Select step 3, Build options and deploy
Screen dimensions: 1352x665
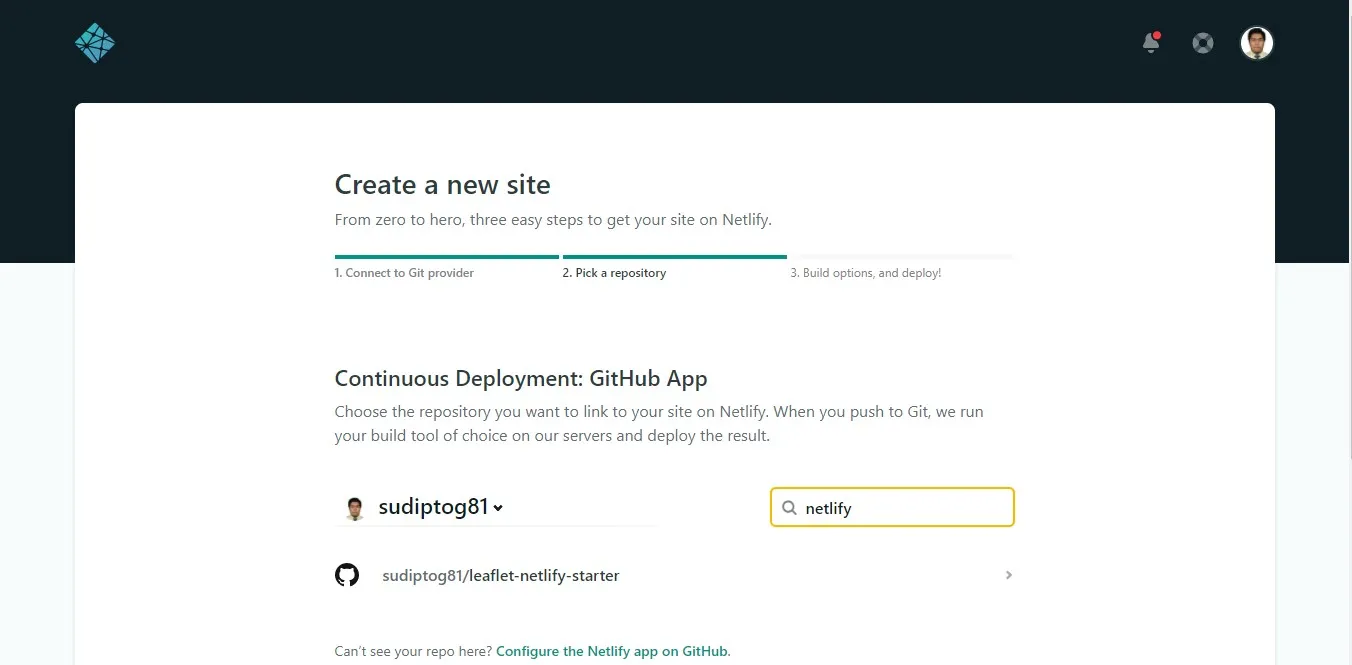(x=865, y=272)
